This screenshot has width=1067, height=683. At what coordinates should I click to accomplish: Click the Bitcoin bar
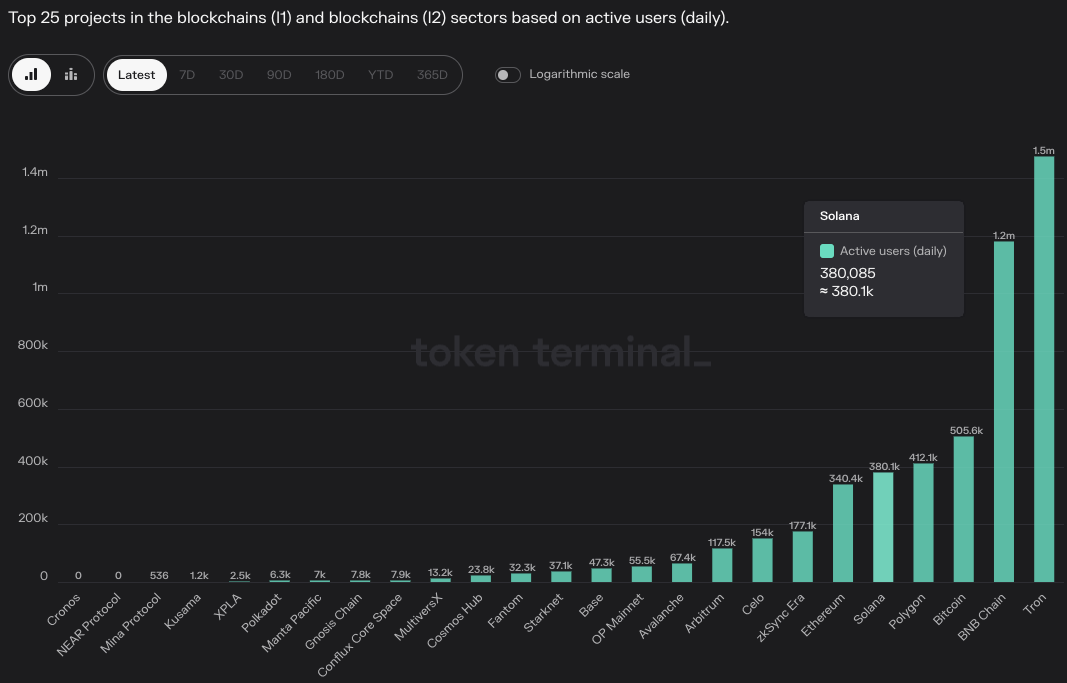pos(964,510)
